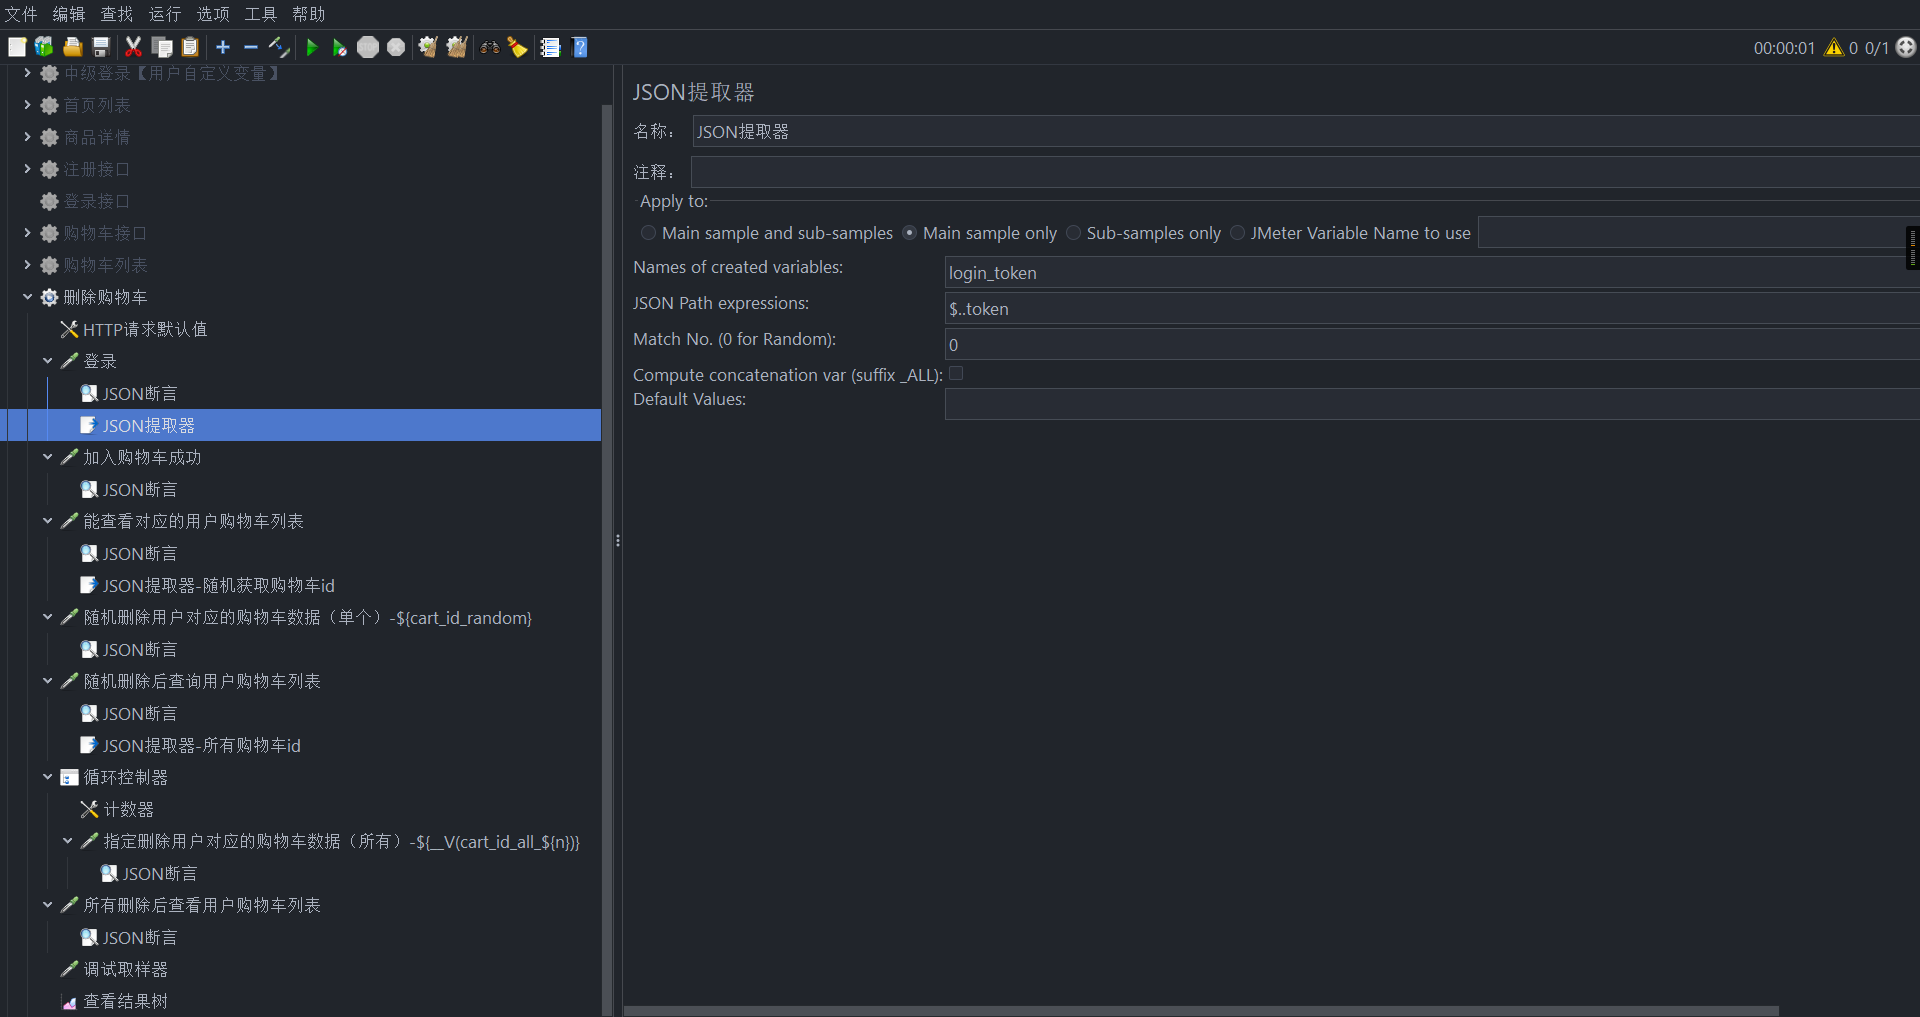Click the Paste clipboard icon
1920x1017 pixels.
(x=190, y=47)
